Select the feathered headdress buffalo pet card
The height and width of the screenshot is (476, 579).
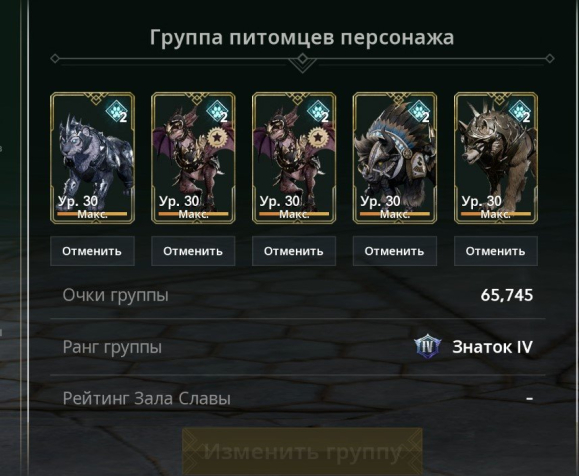(395, 158)
